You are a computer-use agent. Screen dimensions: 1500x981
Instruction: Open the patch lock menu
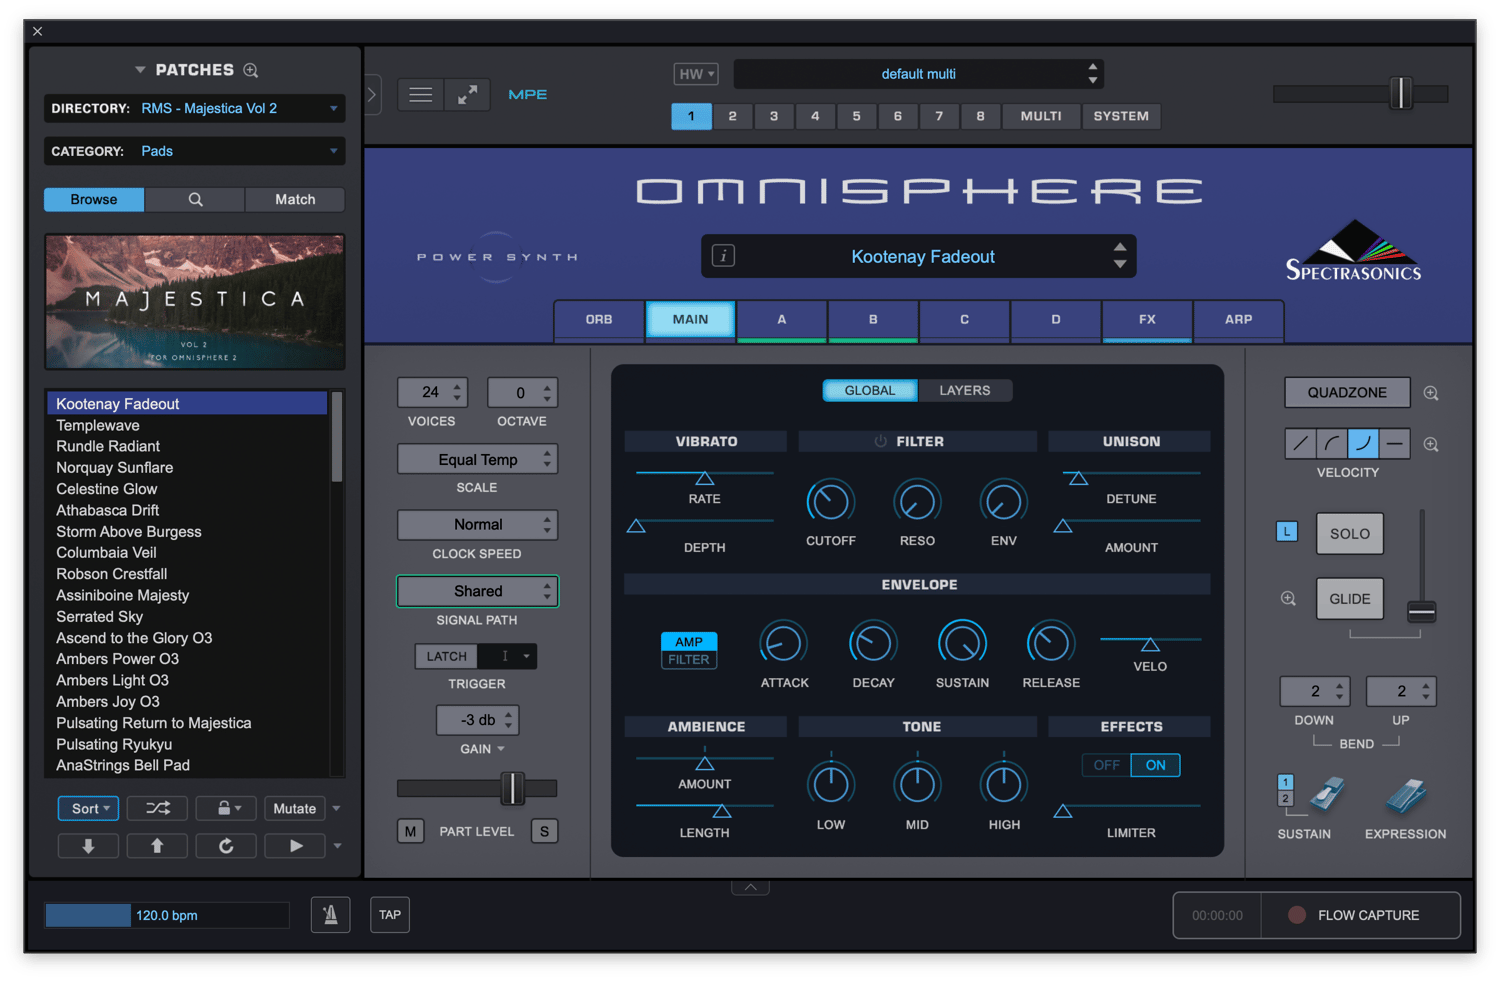coord(226,808)
